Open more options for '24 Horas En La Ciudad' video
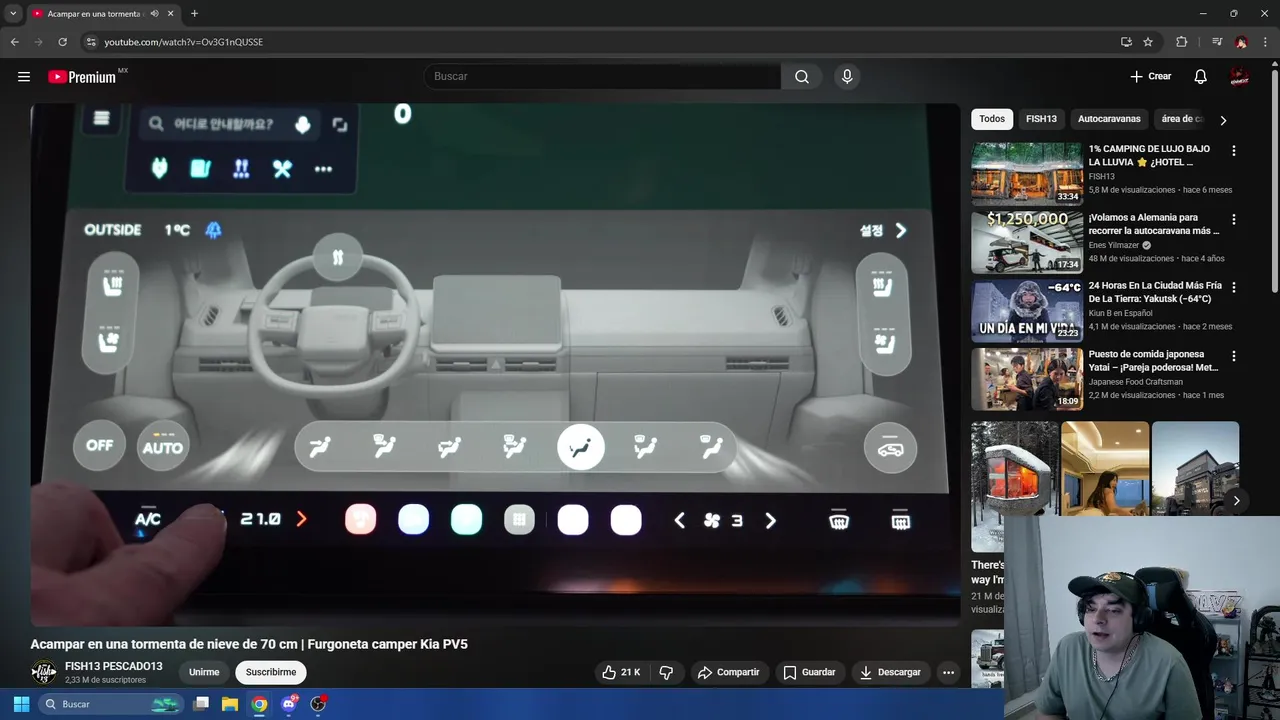 click(x=1233, y=287)
